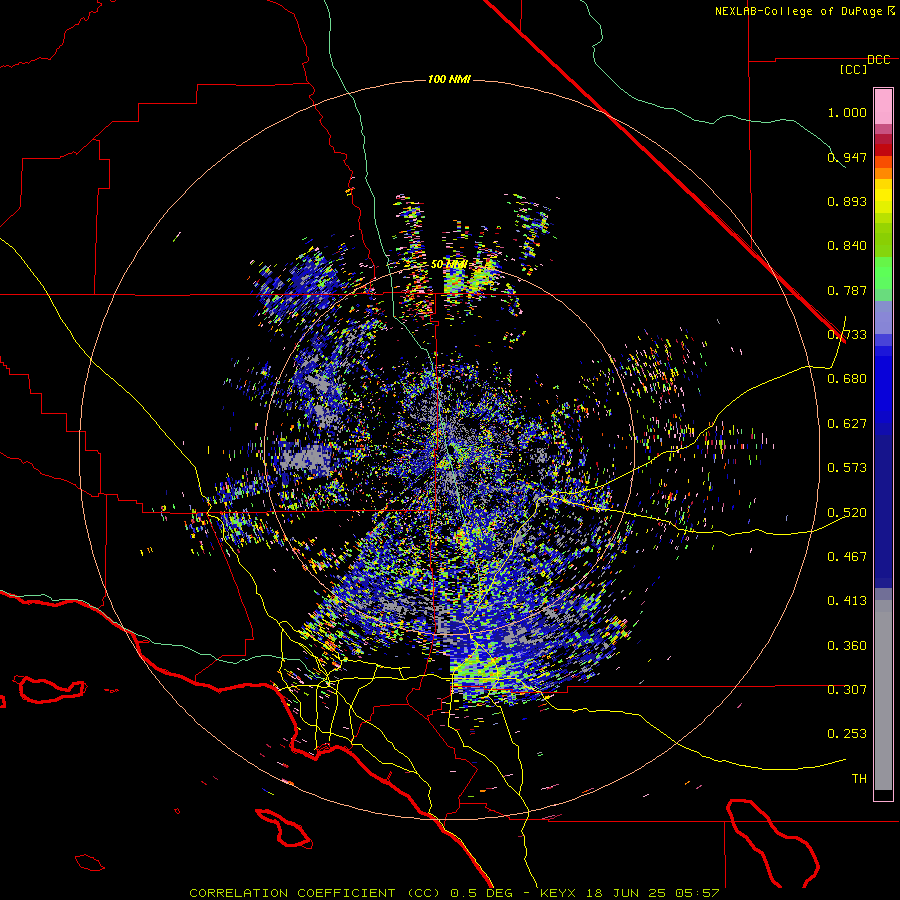Pick the bright green color bar segment

pos(883,273)
